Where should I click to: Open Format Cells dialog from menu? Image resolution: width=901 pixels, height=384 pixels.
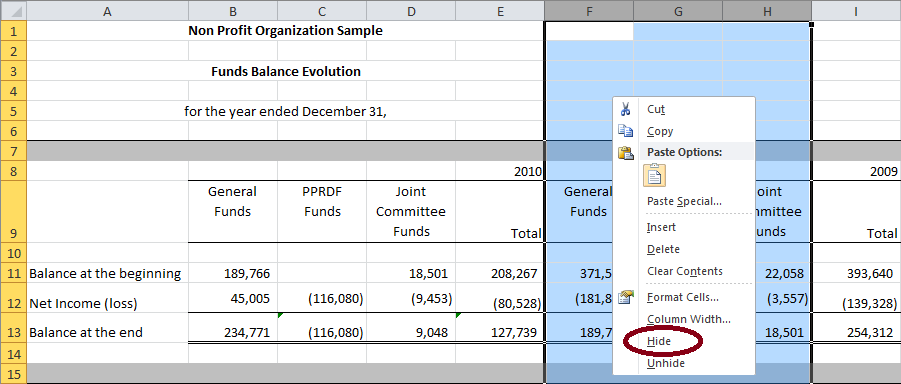(683, 297)
